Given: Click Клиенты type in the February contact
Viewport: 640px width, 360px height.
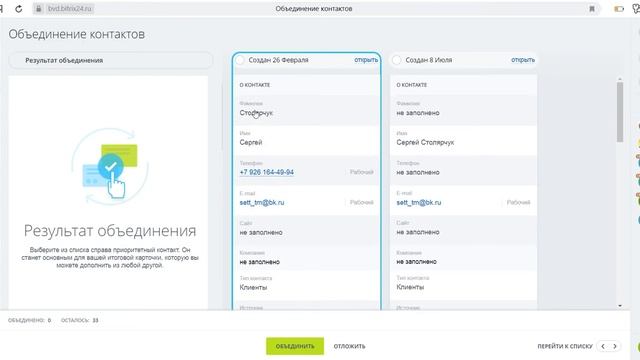Looking at the screenshot, I should coord(253,287).
